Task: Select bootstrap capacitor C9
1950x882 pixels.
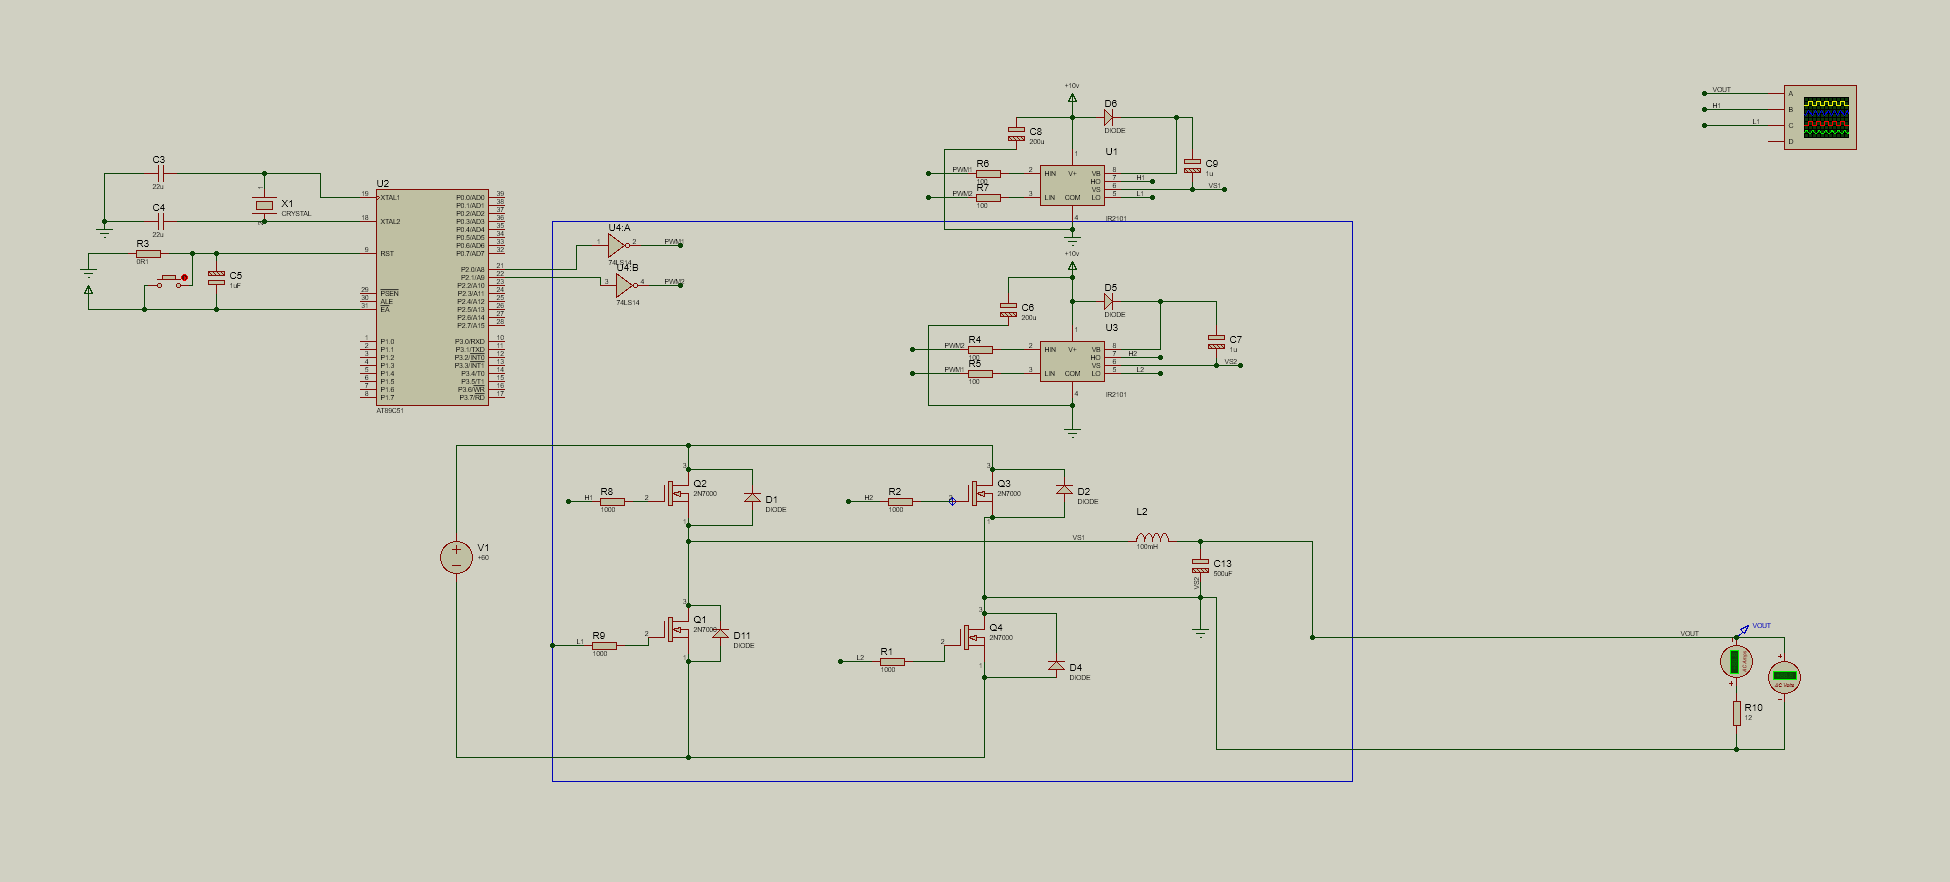Action: tap(1192, 166)
